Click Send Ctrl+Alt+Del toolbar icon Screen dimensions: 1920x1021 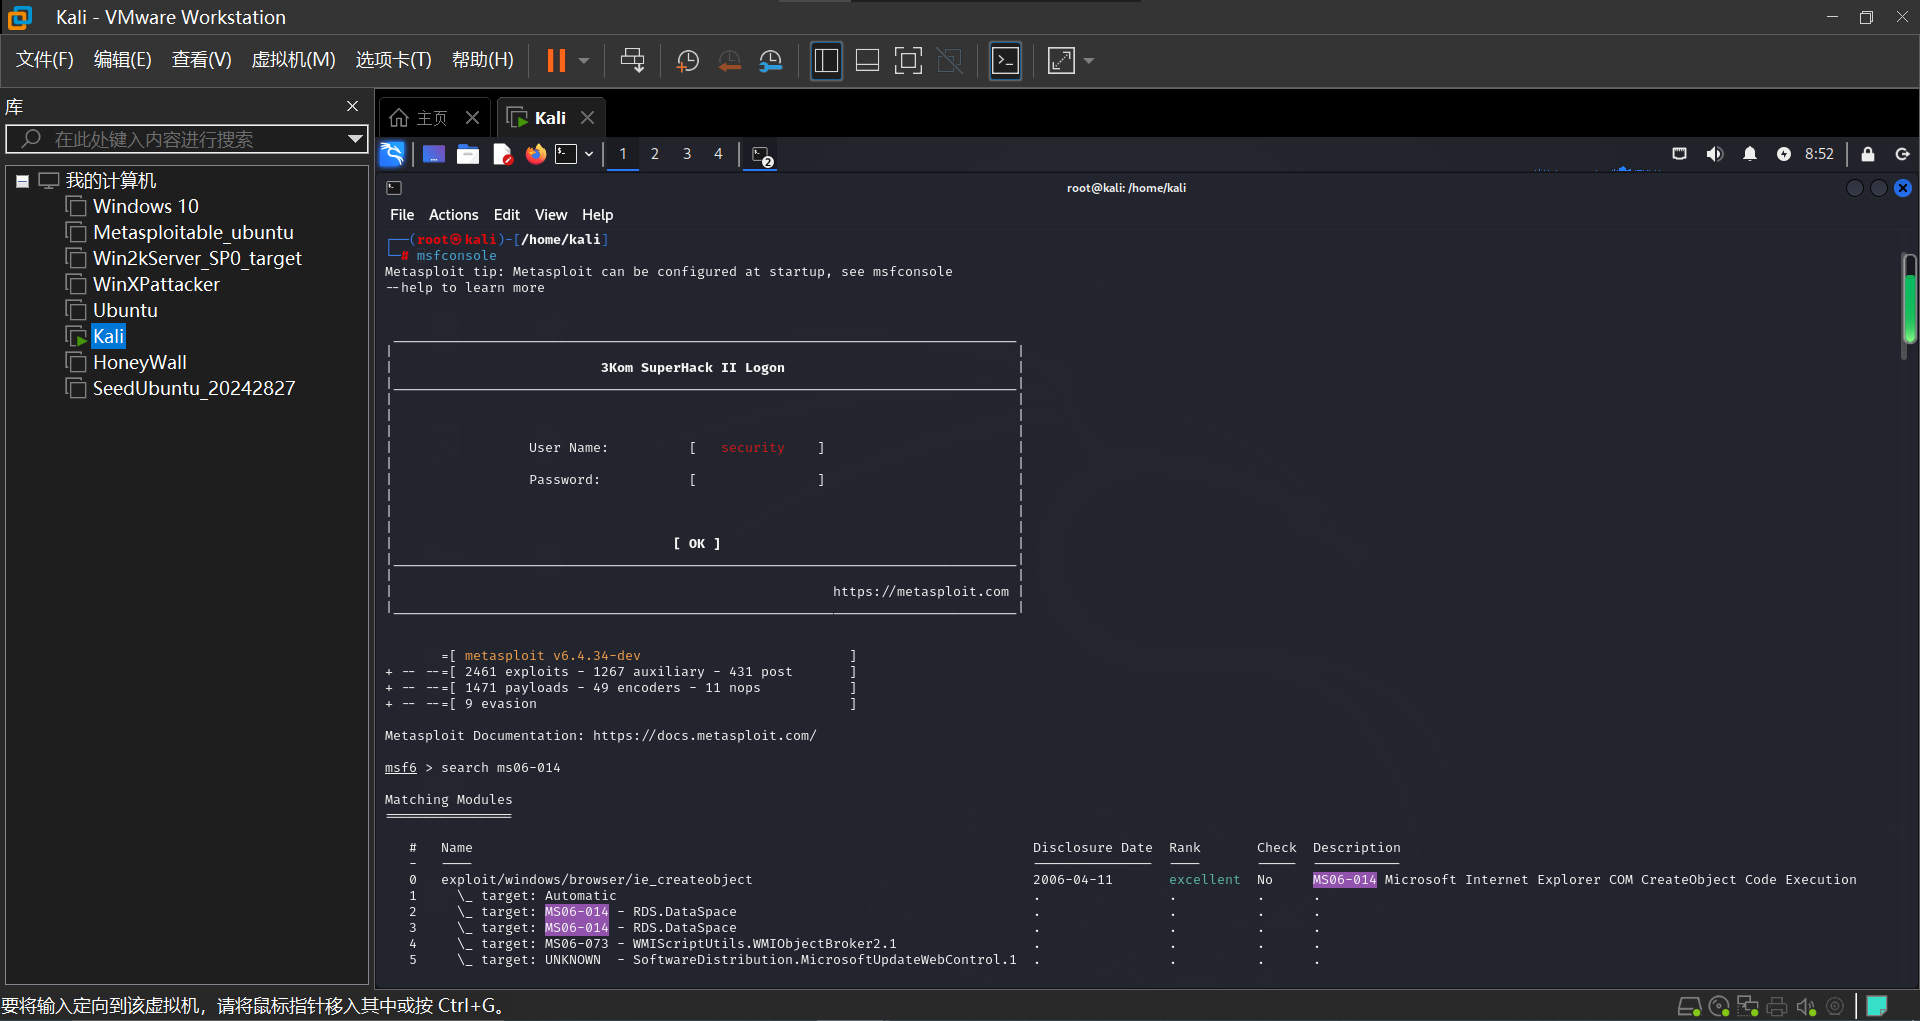coord(632,61)
